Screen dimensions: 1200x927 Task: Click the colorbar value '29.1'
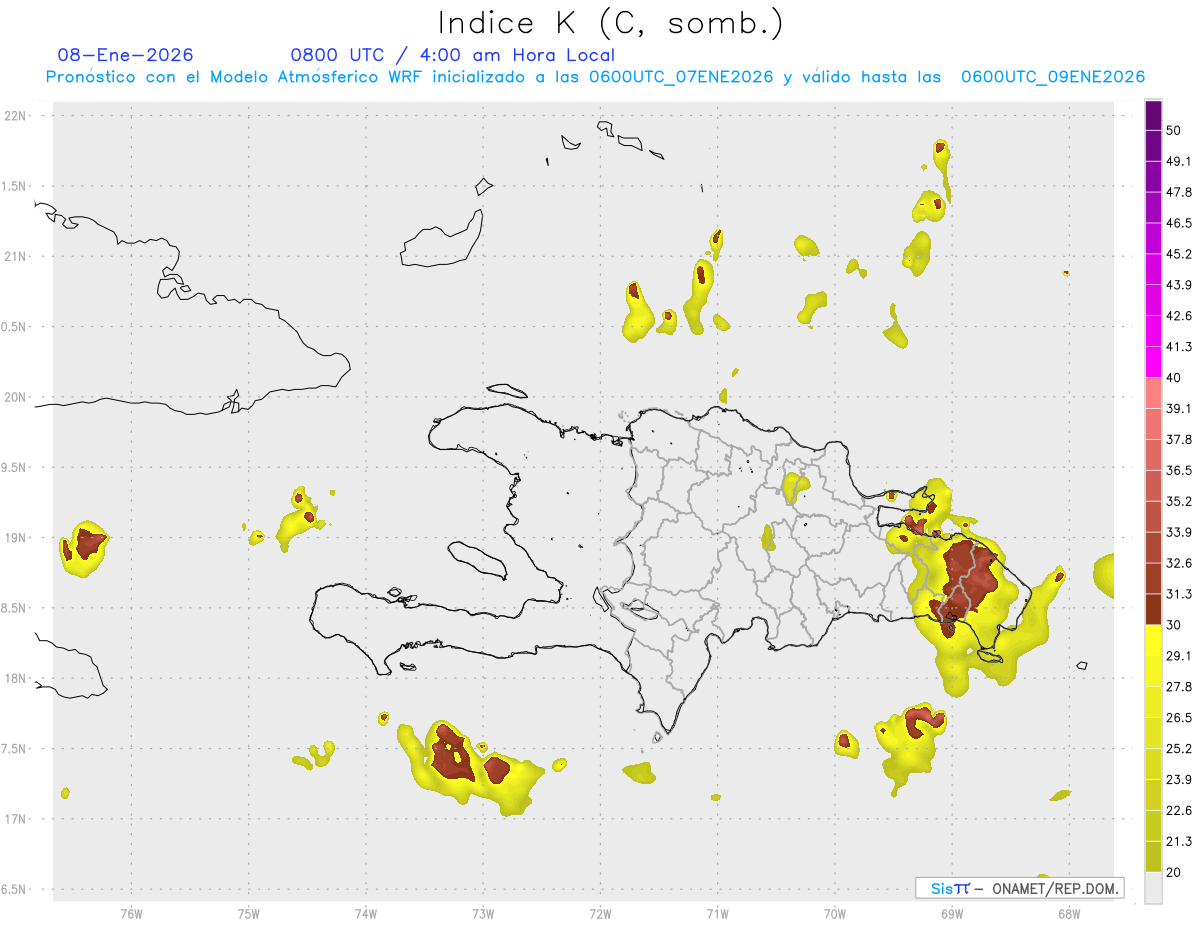click(1179, 655)
